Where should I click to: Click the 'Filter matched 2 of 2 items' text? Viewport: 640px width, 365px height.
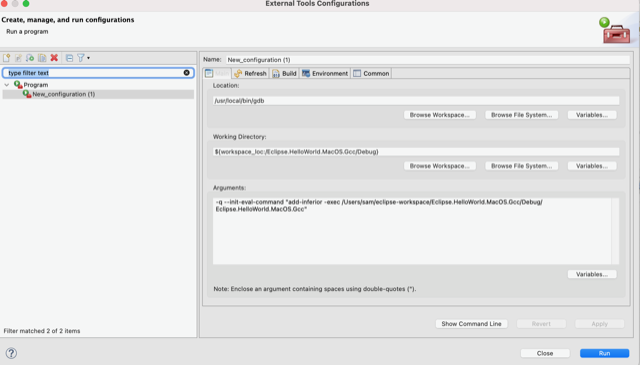point(42,331)
